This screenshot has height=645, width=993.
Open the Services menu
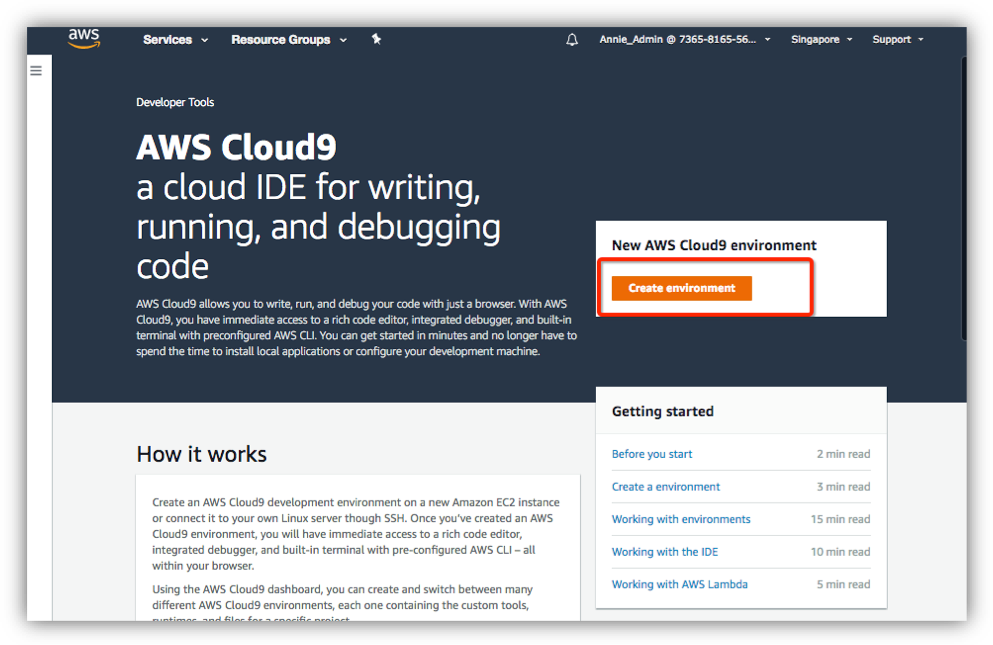175,40
